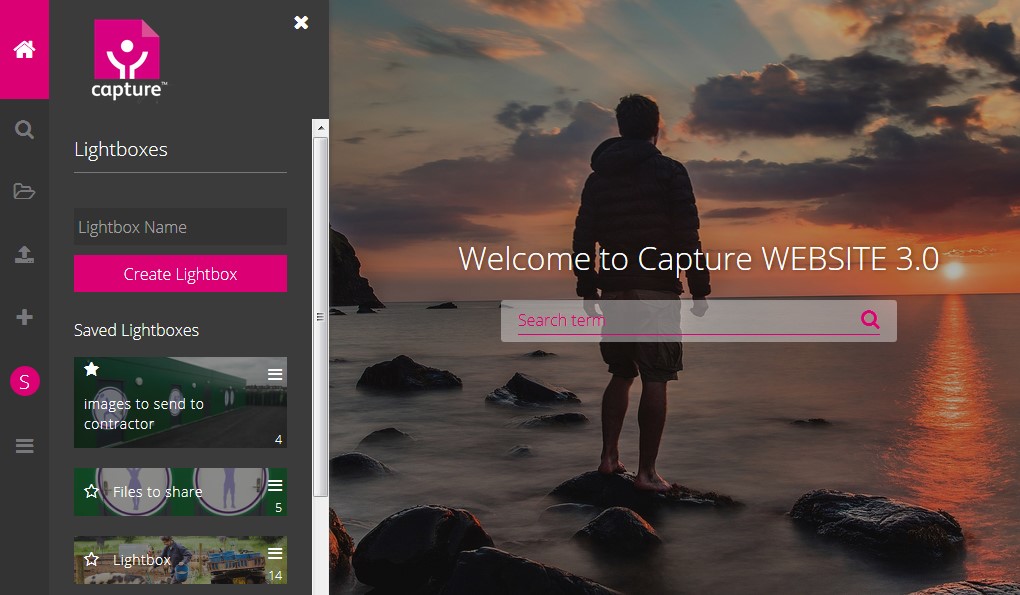Click the Capture logo
The image size is (1020, 595).
tap(128, 60)
